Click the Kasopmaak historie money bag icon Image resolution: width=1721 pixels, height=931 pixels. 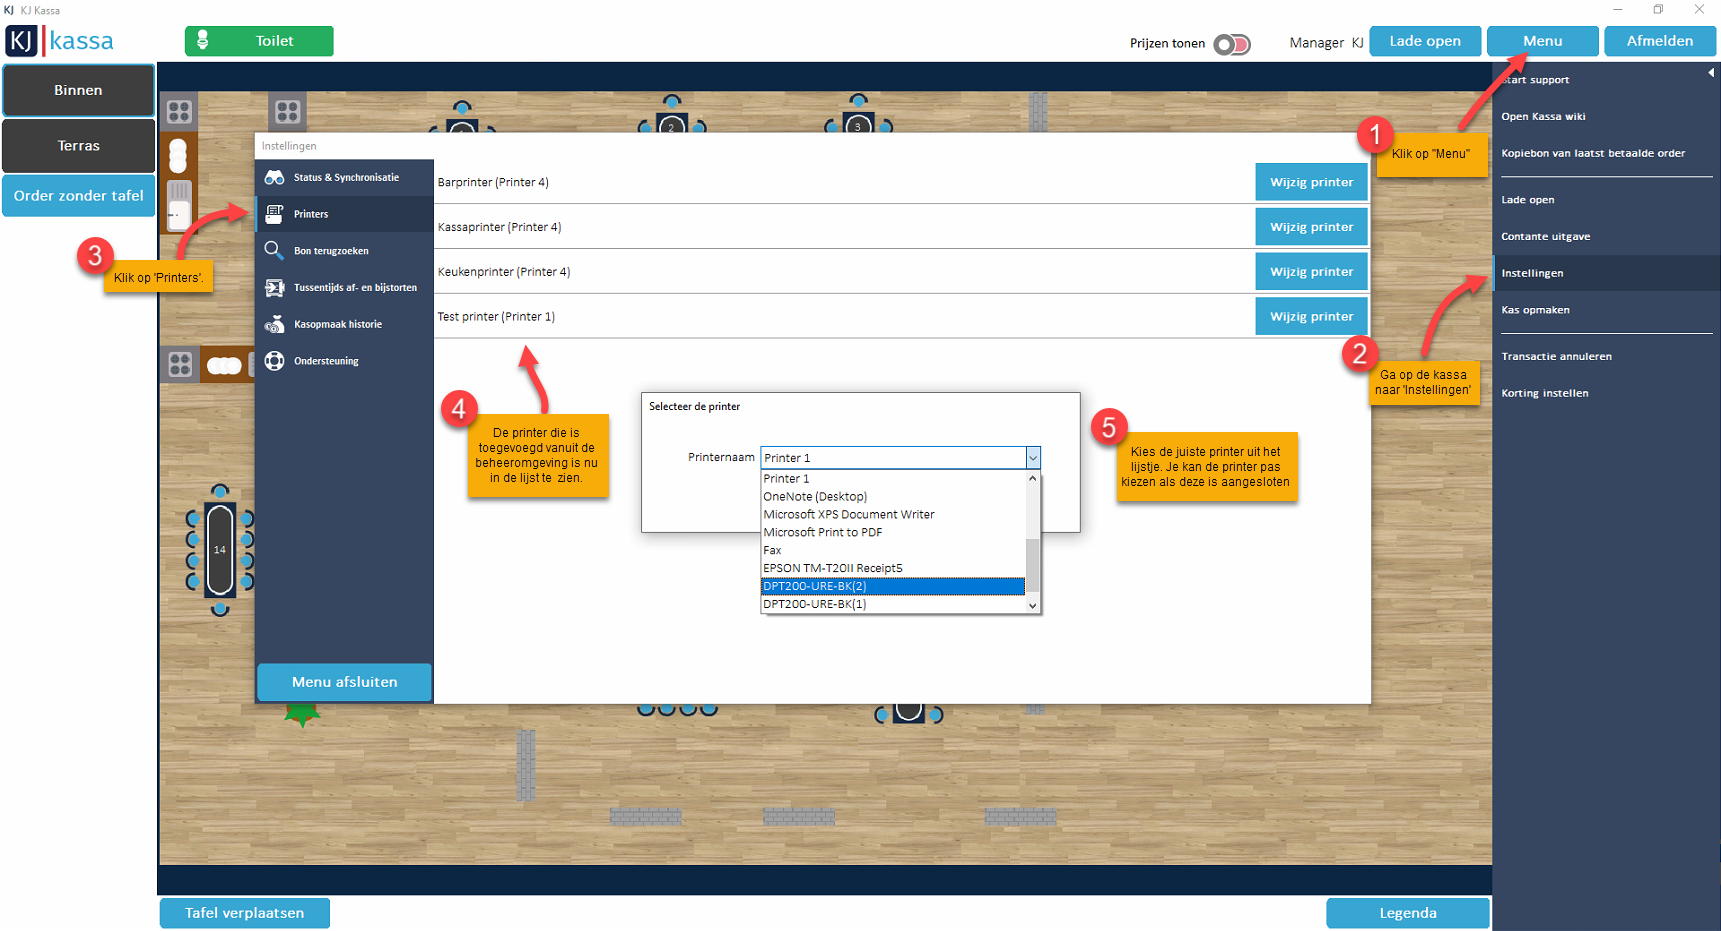click(x=274, y=324)
